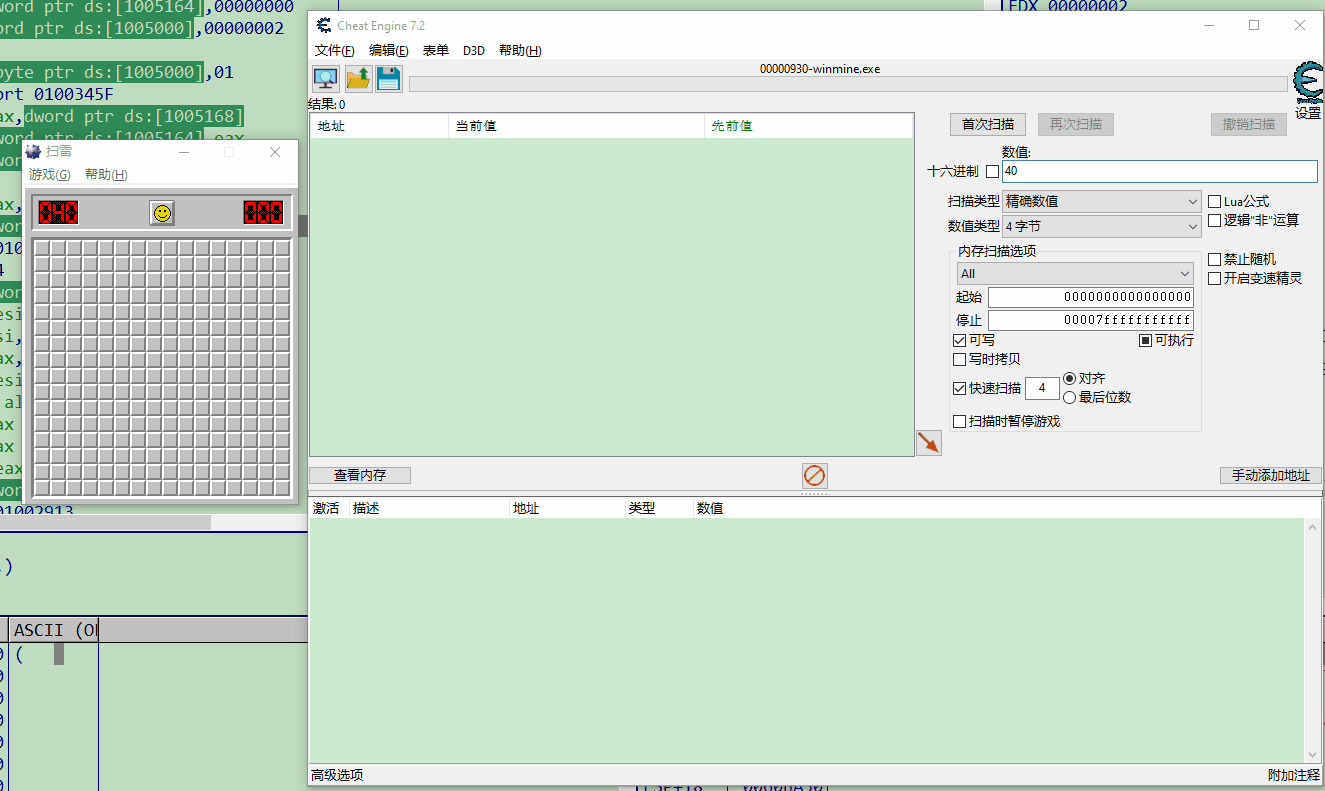Click the Cheat Engine title bar icon
1325x791 pixels.
point(324,25)
